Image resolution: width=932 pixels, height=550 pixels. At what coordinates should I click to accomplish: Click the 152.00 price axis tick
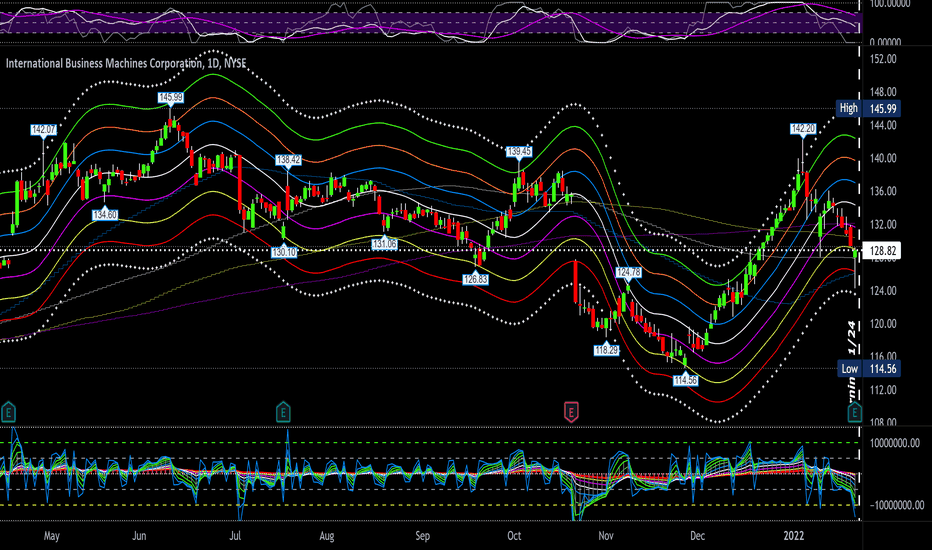pyautogui.click(x=883, y=59)
